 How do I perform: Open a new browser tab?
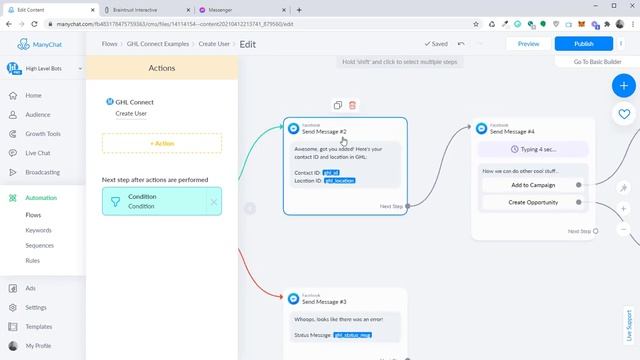(299, 10)
